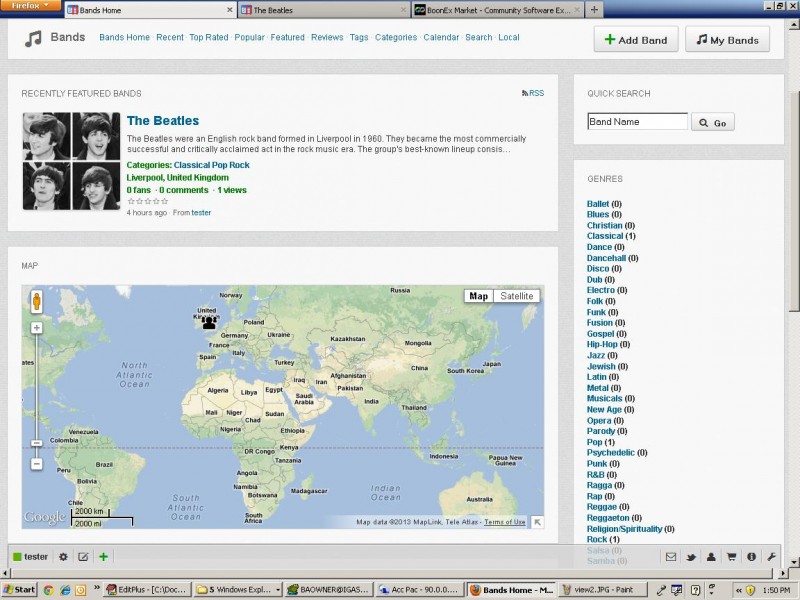Open the map Terms of Use link
This screenshot has height=600, width=800.
[505, 522]
